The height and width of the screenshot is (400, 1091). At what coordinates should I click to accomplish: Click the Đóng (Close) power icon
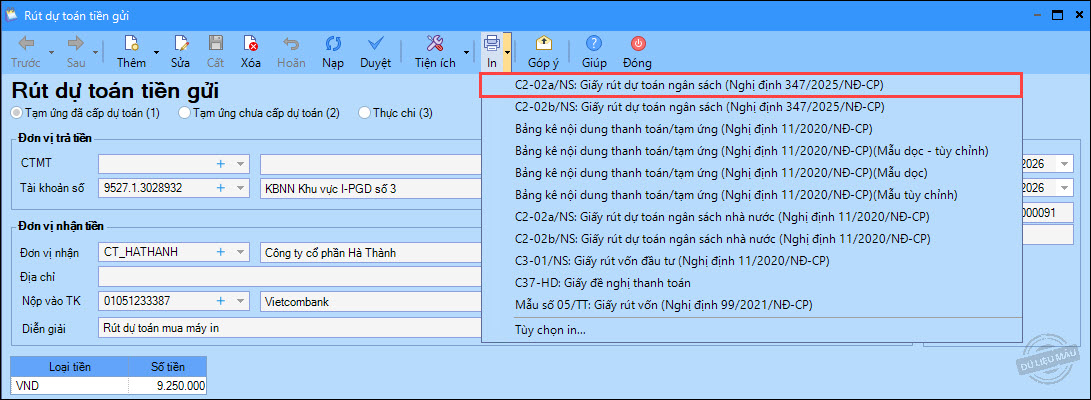tap(638, 44)
